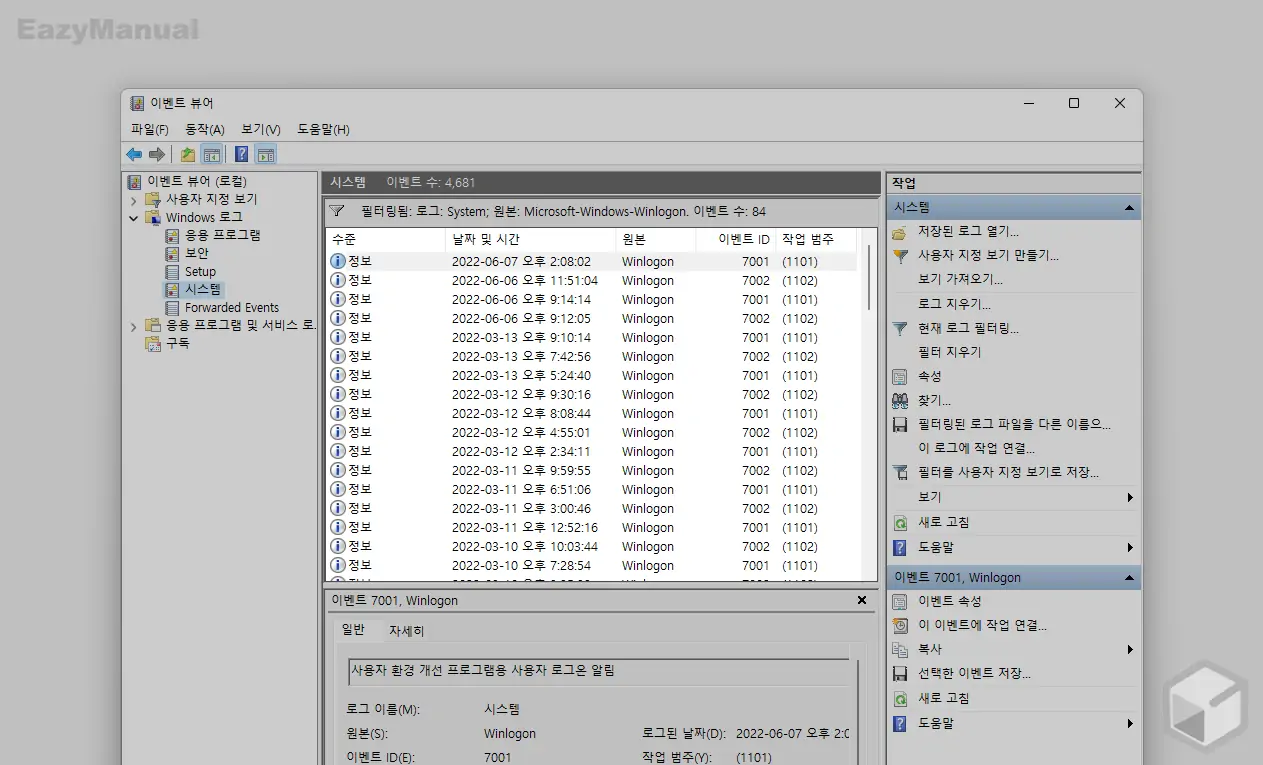Click the filter funnel icon above the event list
This screenshot has height=765, width=1263.
[337, 211]
